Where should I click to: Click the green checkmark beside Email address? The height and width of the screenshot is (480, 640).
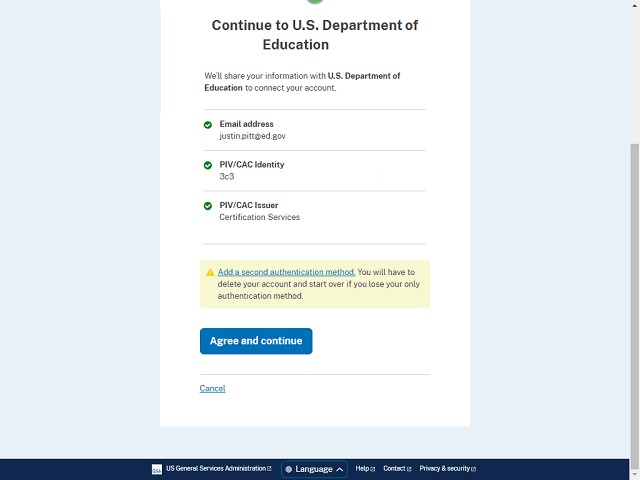point(208,125)
